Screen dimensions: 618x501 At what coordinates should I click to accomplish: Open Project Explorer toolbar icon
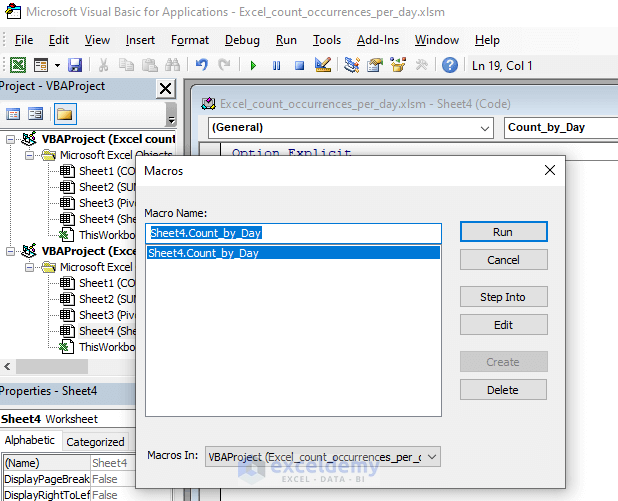point(352,65)
